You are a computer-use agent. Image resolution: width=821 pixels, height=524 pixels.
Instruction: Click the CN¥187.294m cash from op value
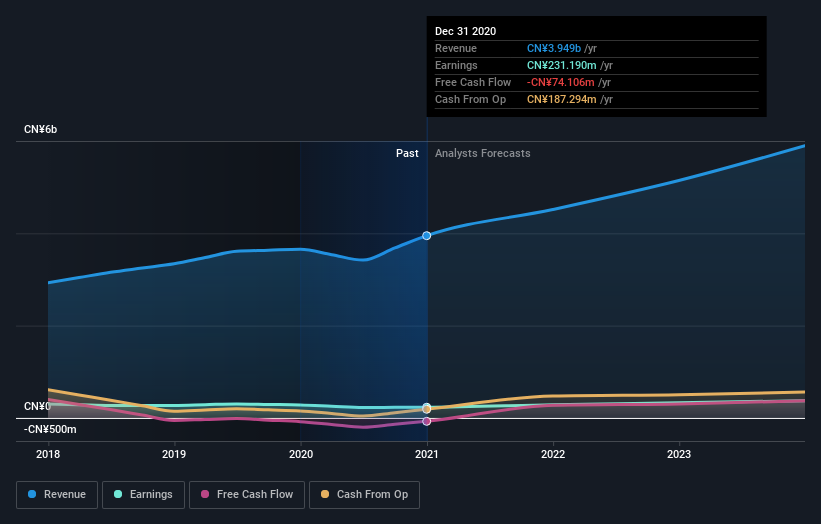pyautogui.click(x=561, y=99)
